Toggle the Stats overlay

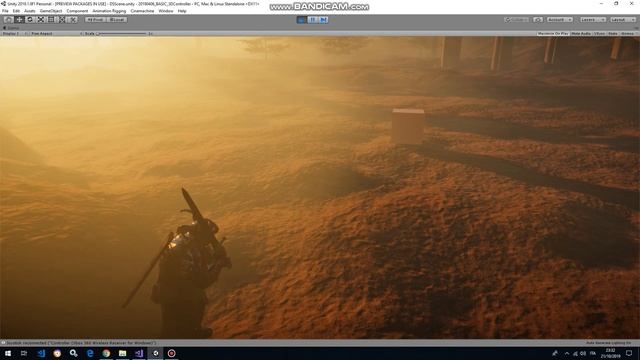(x=613, y=33)
